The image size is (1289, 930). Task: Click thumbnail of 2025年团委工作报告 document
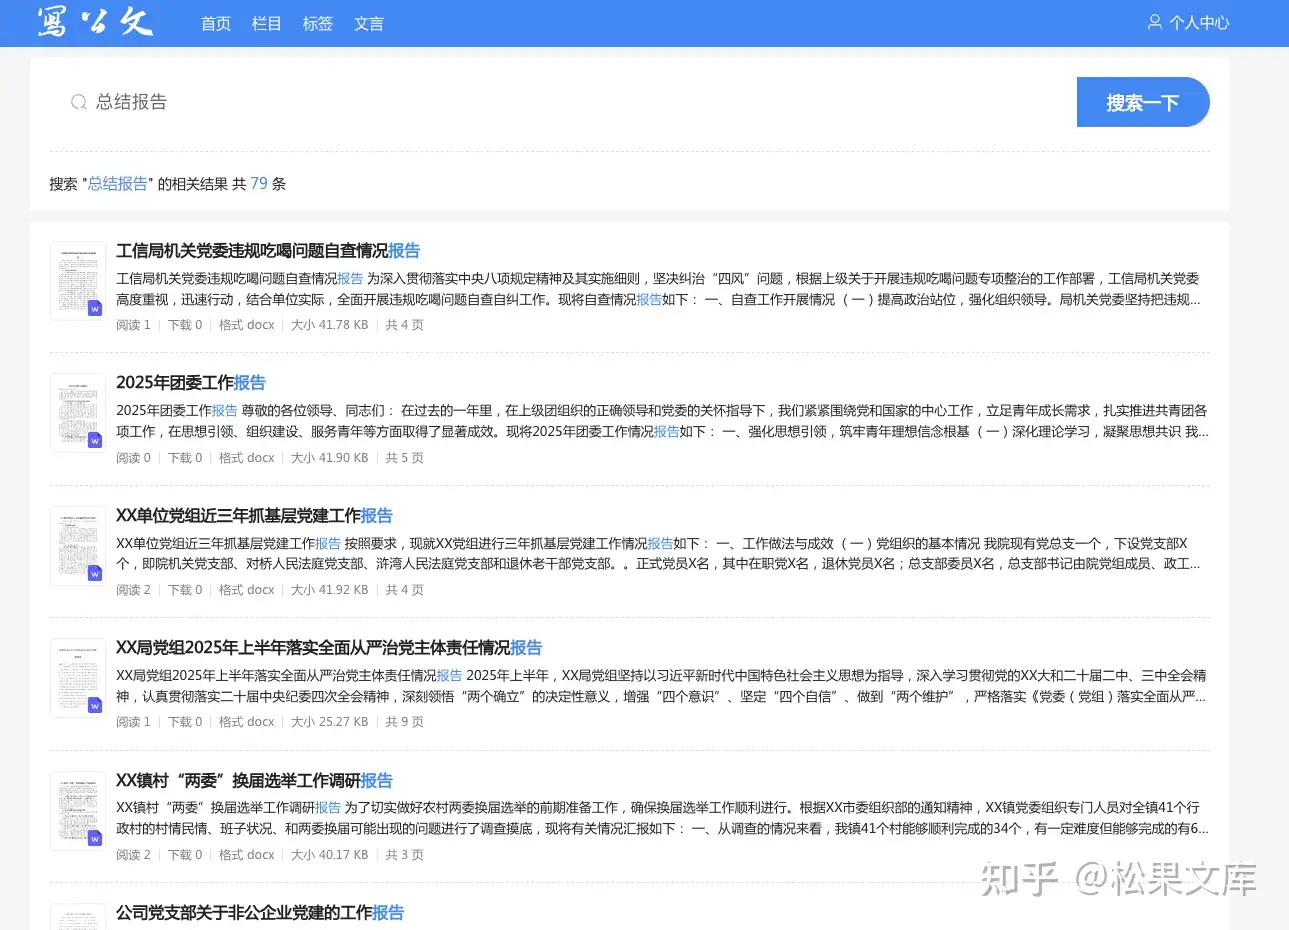point(78,413)
